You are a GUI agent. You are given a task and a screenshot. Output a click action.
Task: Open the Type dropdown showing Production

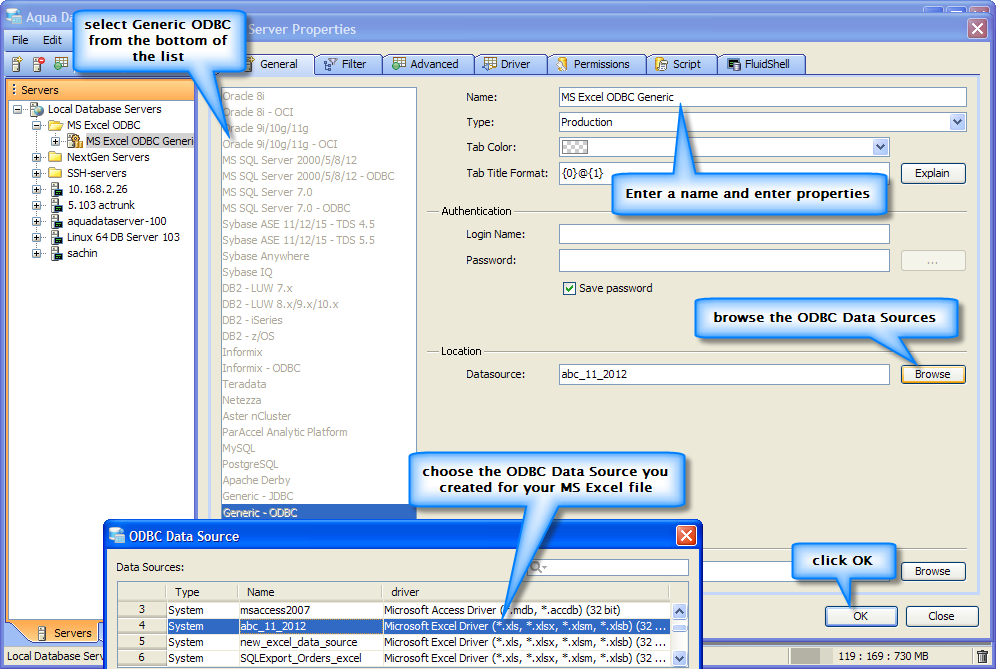(x=957, y=122)
